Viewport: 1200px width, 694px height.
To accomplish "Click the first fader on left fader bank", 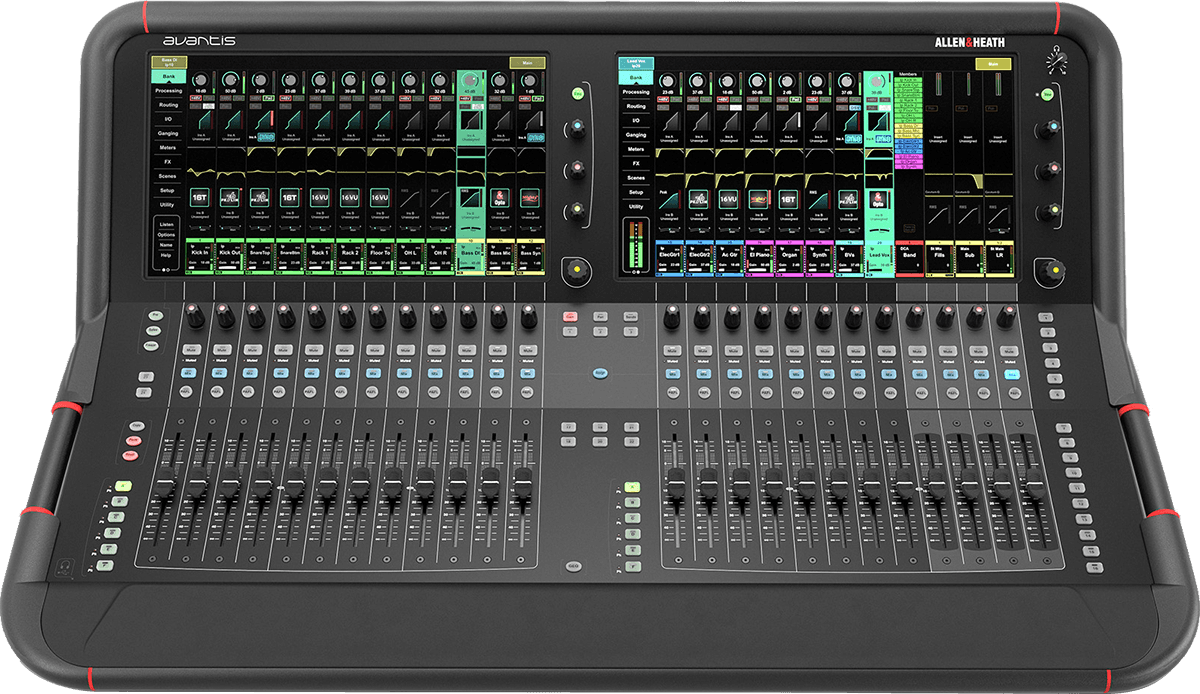I will [x=166, y=483].
